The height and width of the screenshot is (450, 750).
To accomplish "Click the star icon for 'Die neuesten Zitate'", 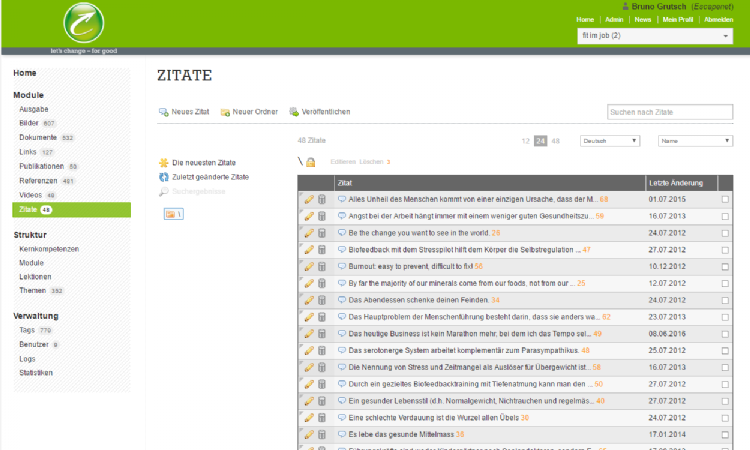I will coord(164,162).
